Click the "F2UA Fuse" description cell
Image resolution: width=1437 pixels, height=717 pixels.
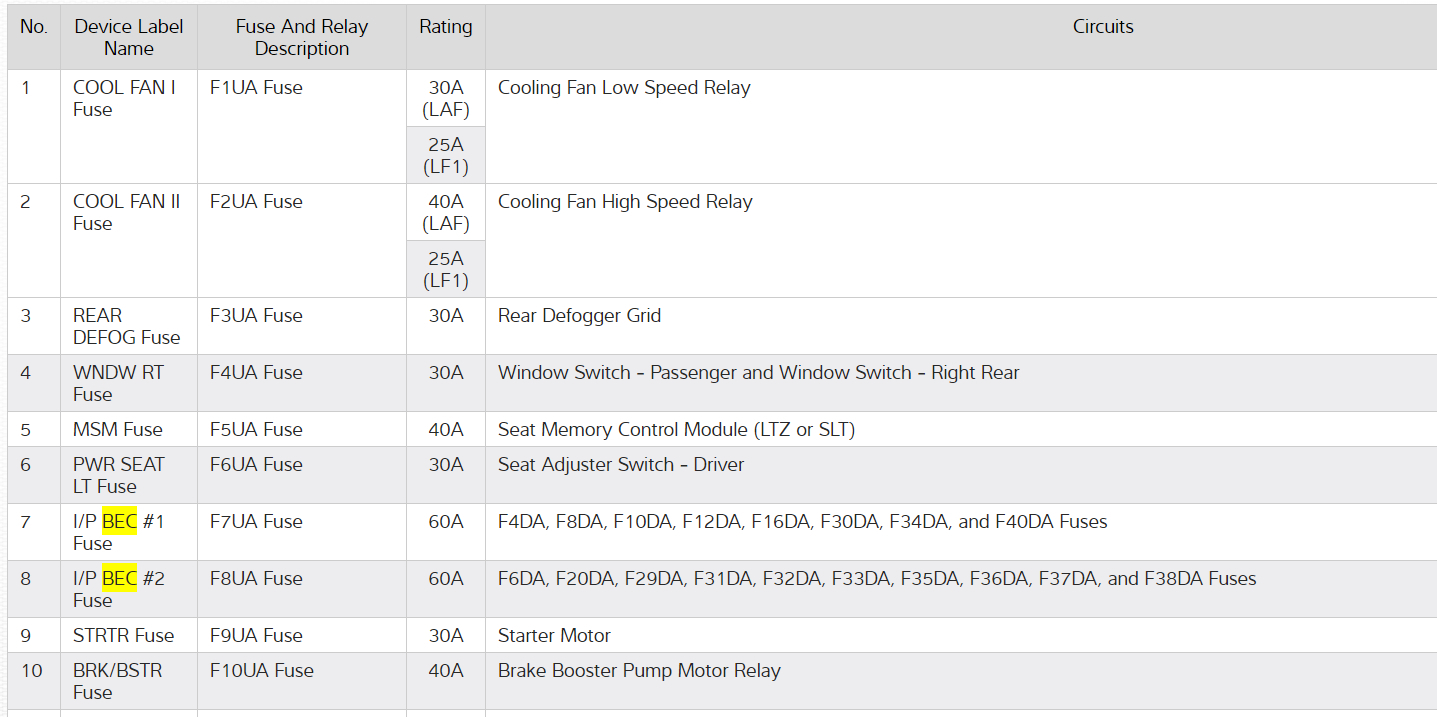[x=256, y=202]
